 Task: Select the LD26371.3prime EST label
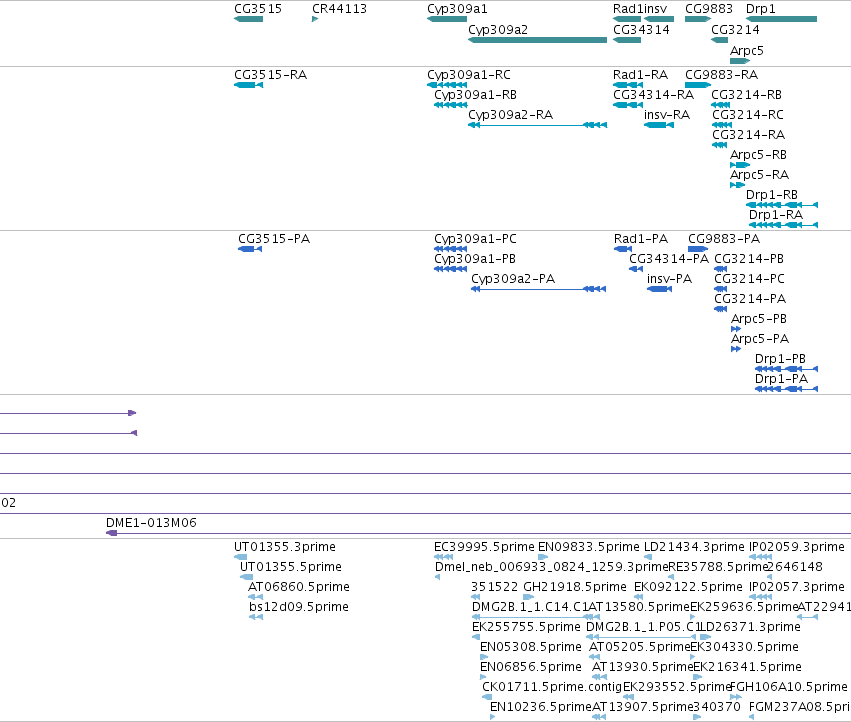(x=750, y=627)
